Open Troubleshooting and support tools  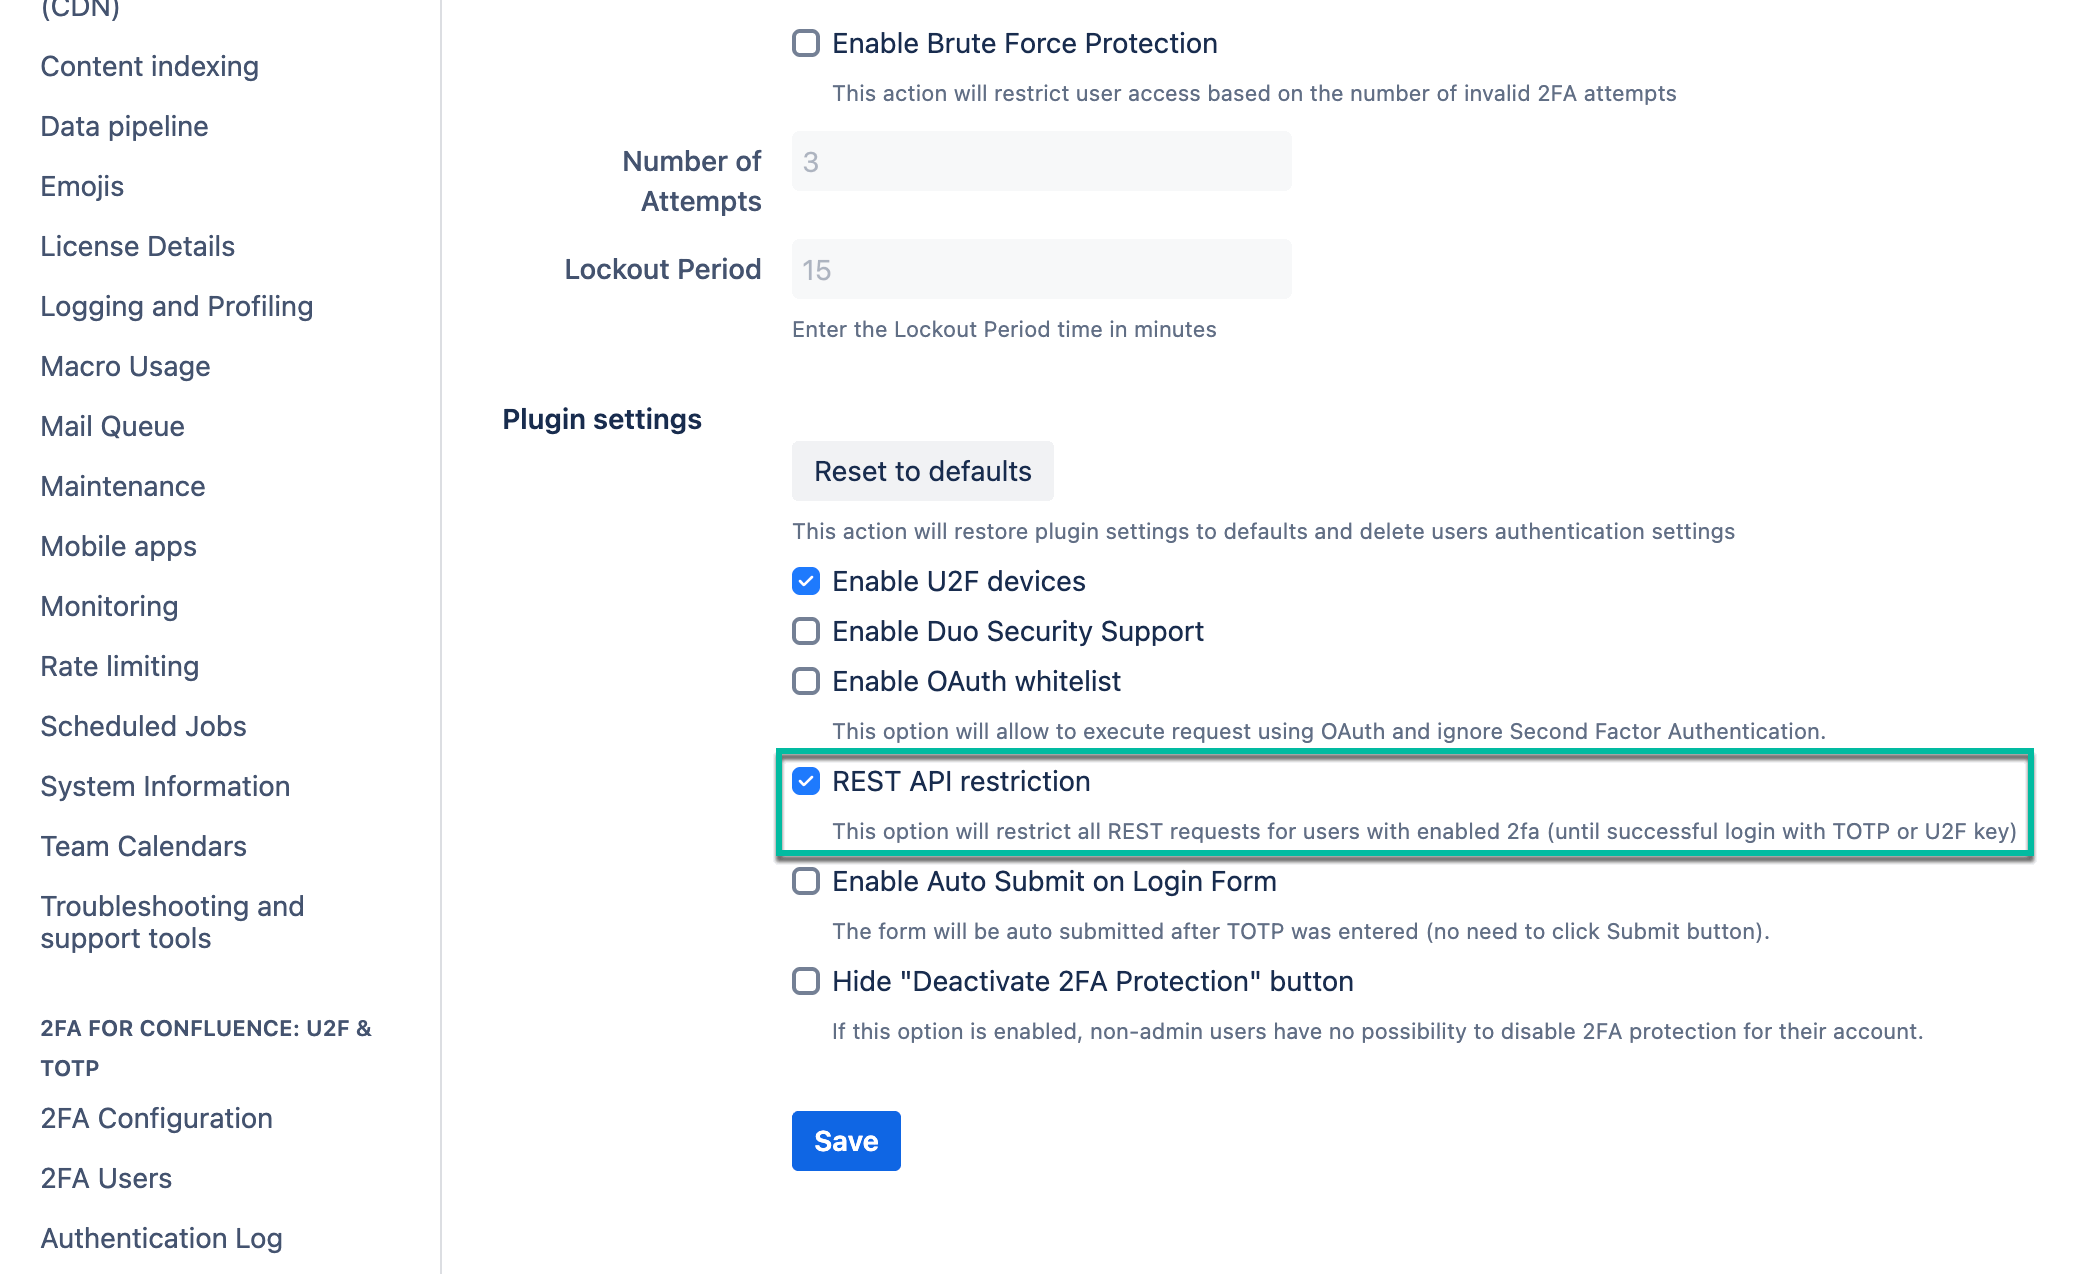[x=172, y=922]
